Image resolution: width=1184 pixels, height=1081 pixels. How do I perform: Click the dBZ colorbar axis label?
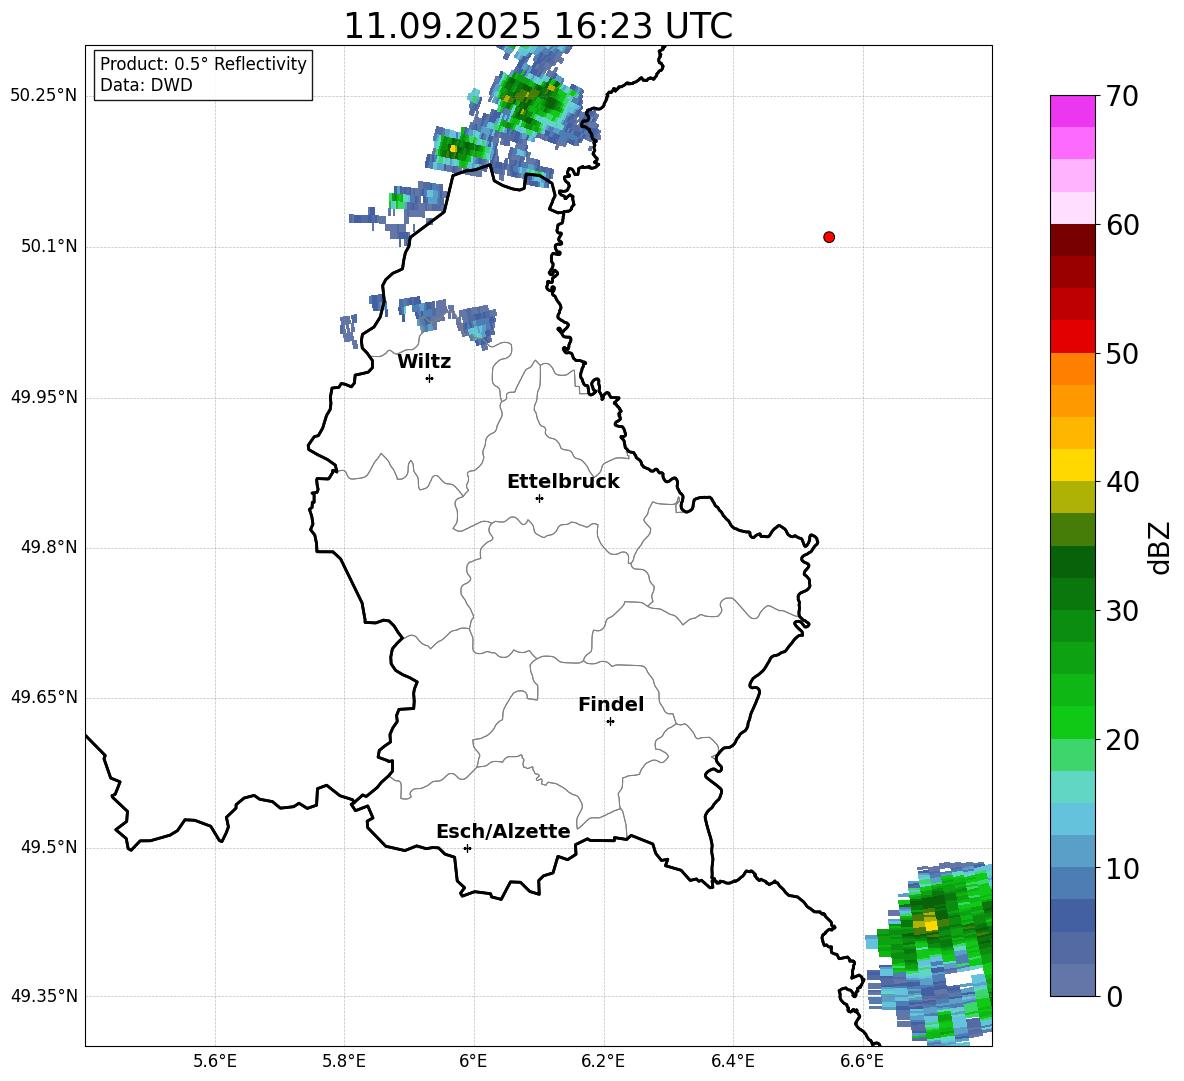click(1161, 548)
